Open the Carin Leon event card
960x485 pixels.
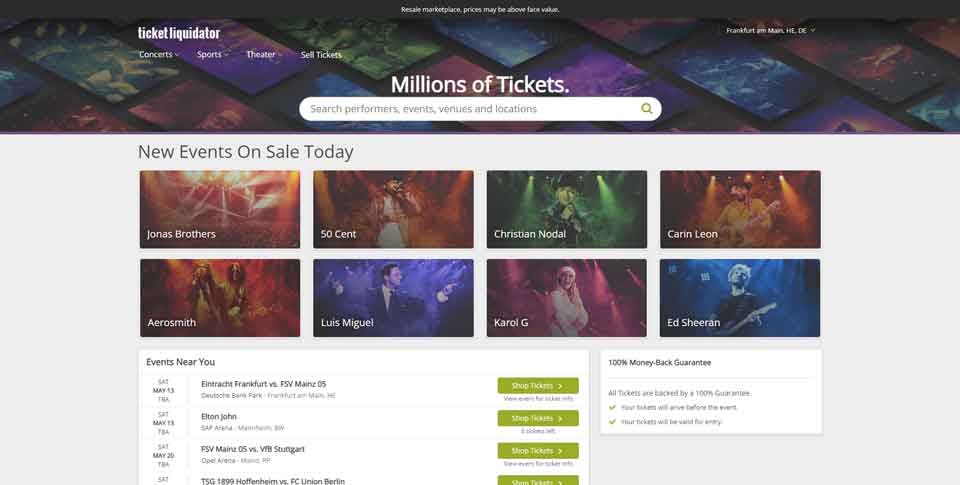[740, 209]
